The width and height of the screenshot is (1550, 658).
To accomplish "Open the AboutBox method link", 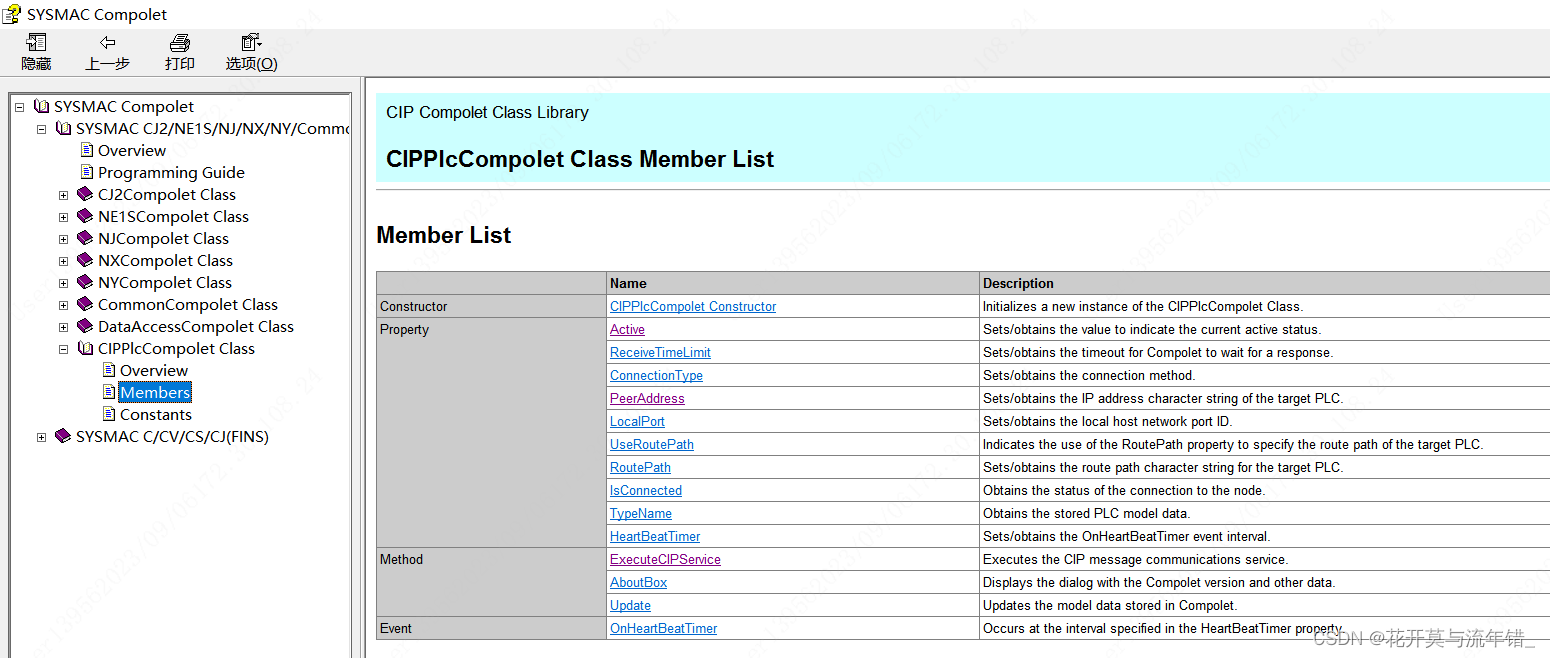I will coord(638,582).
